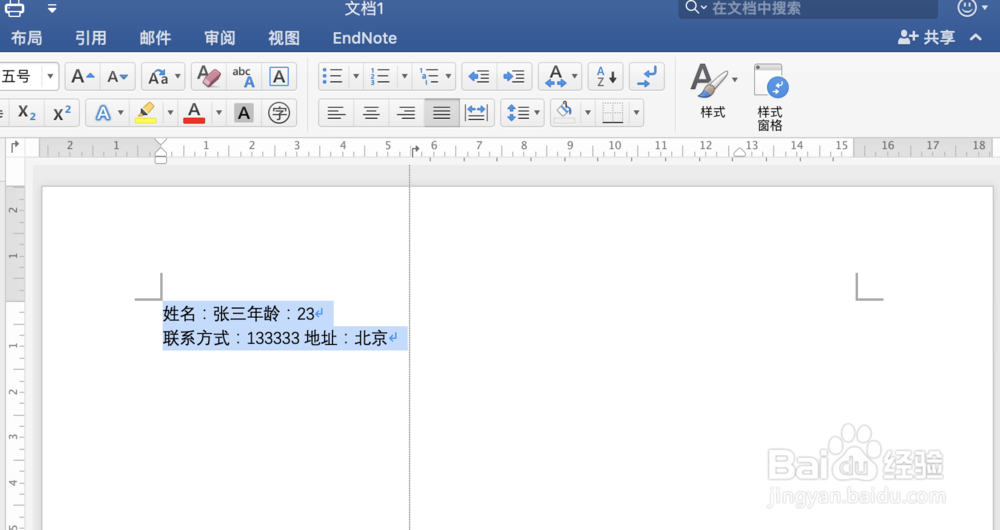This screenshot has width=1000, height=530.
Task: Align text right
Action: (406, 113)
